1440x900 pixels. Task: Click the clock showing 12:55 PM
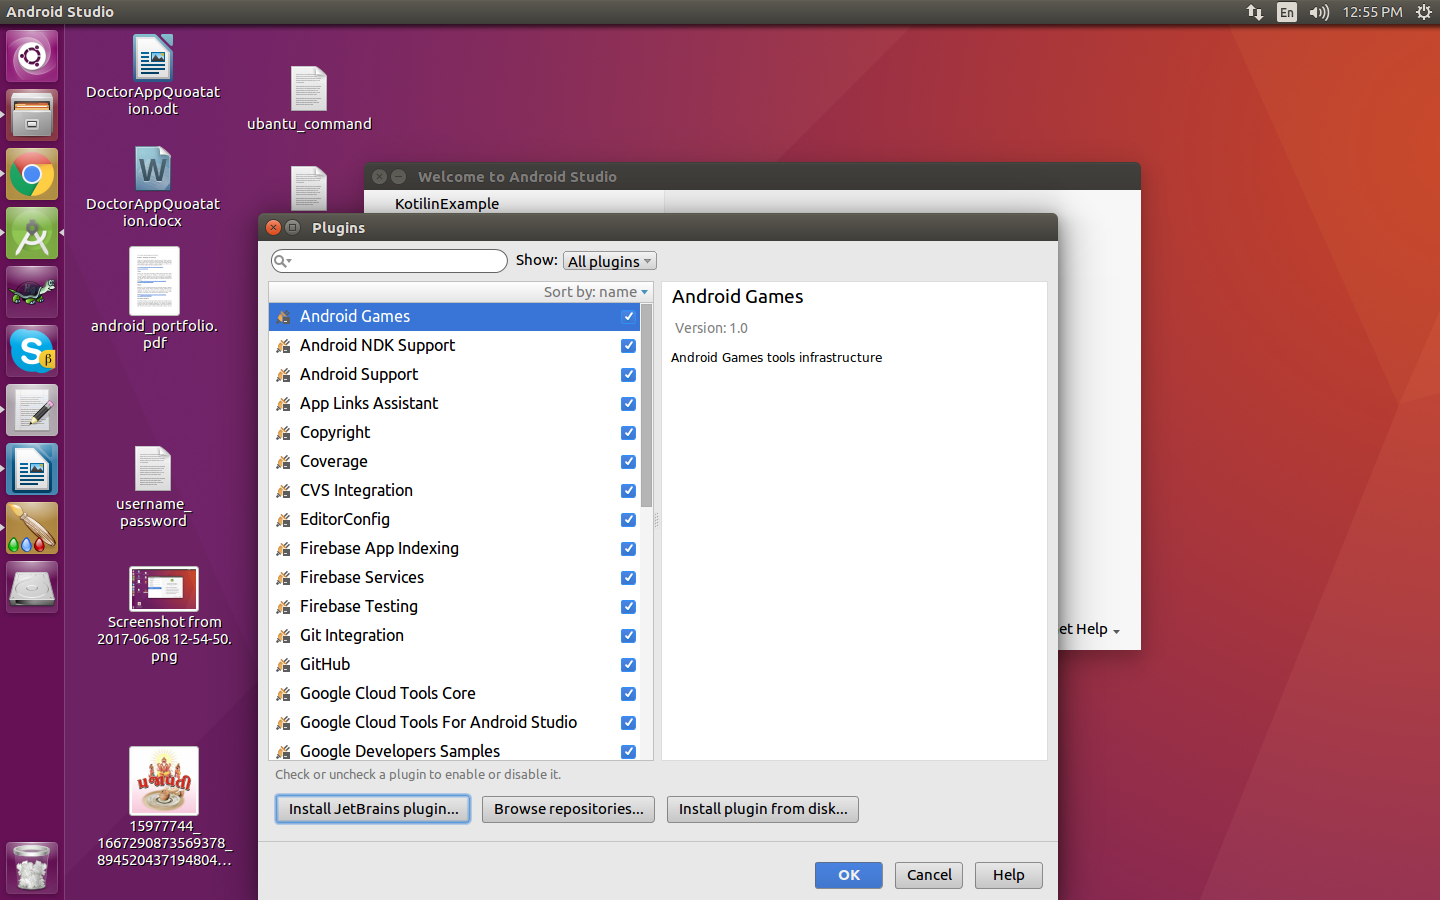click(x=1372, y=12)
